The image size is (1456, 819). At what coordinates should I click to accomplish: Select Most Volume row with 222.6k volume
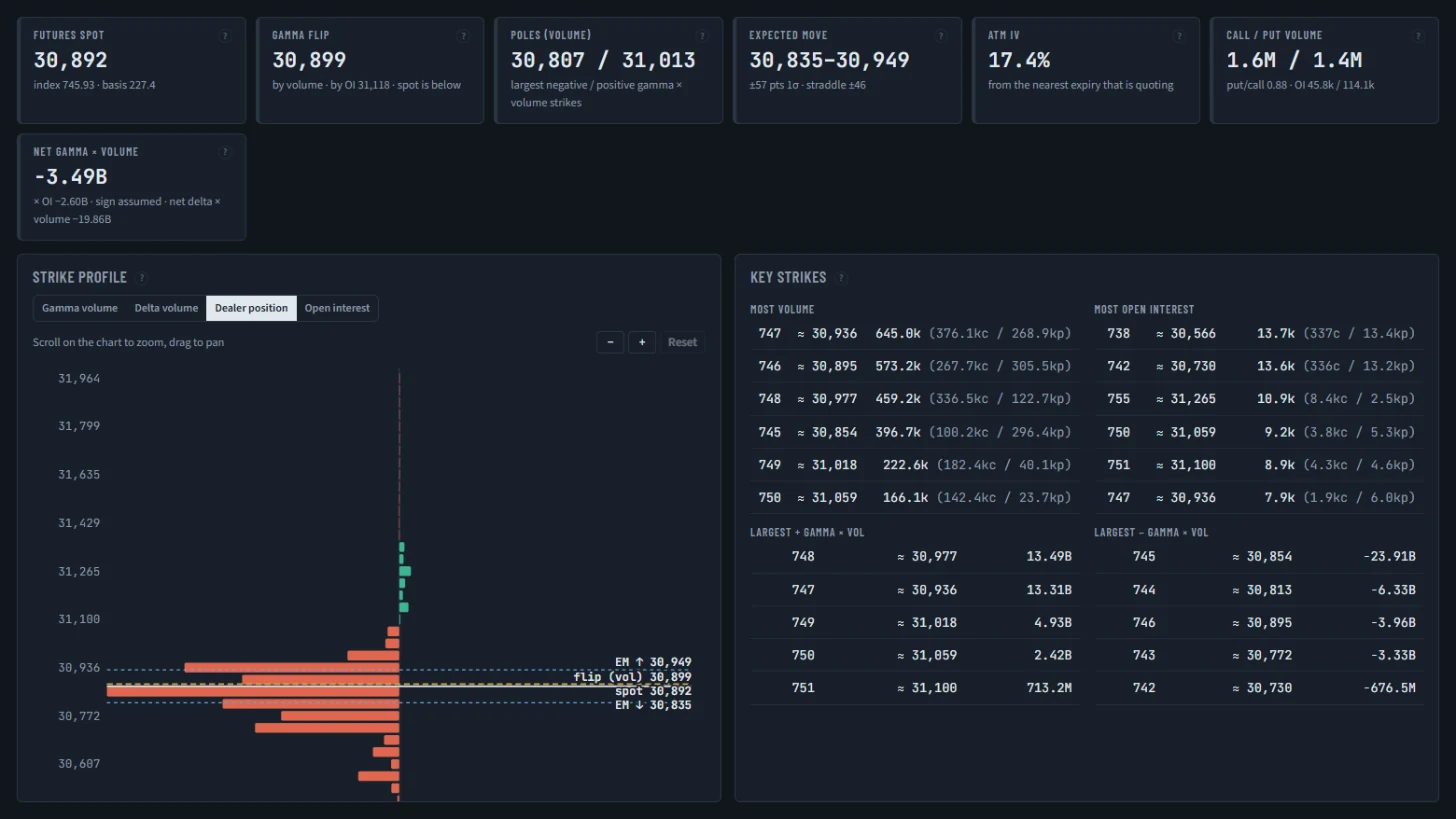(x=915, y=465)
